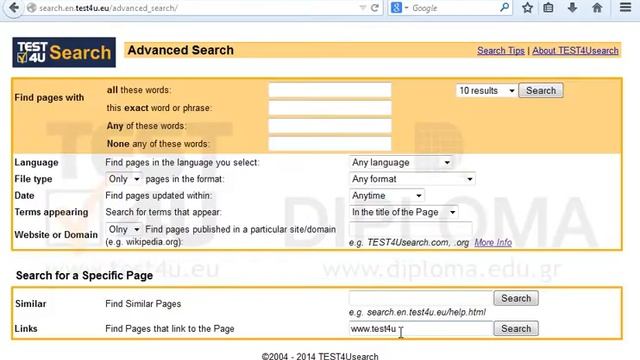Viewport: 640px width, 360px height.
Task: Open 'In the title of the Page' dropdown
Action: (x=403, y=212)
